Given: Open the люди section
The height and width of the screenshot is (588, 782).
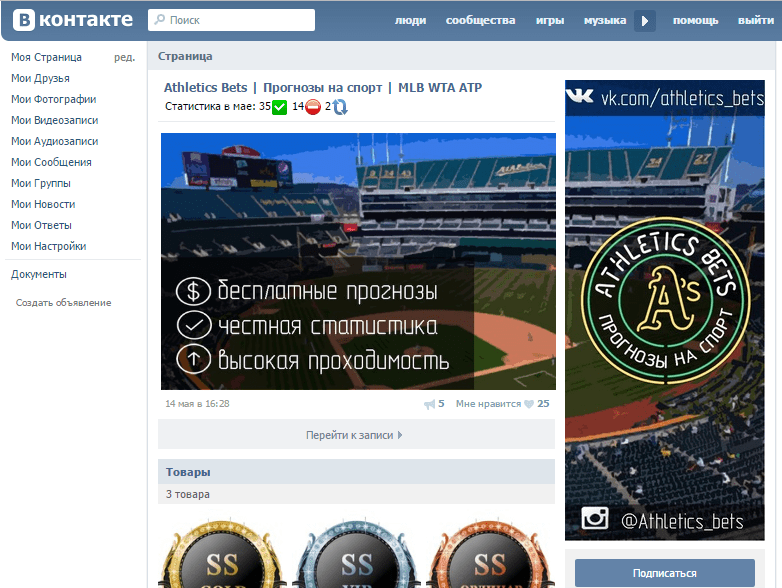Looking at the screenshot, I should click(410, 20).
